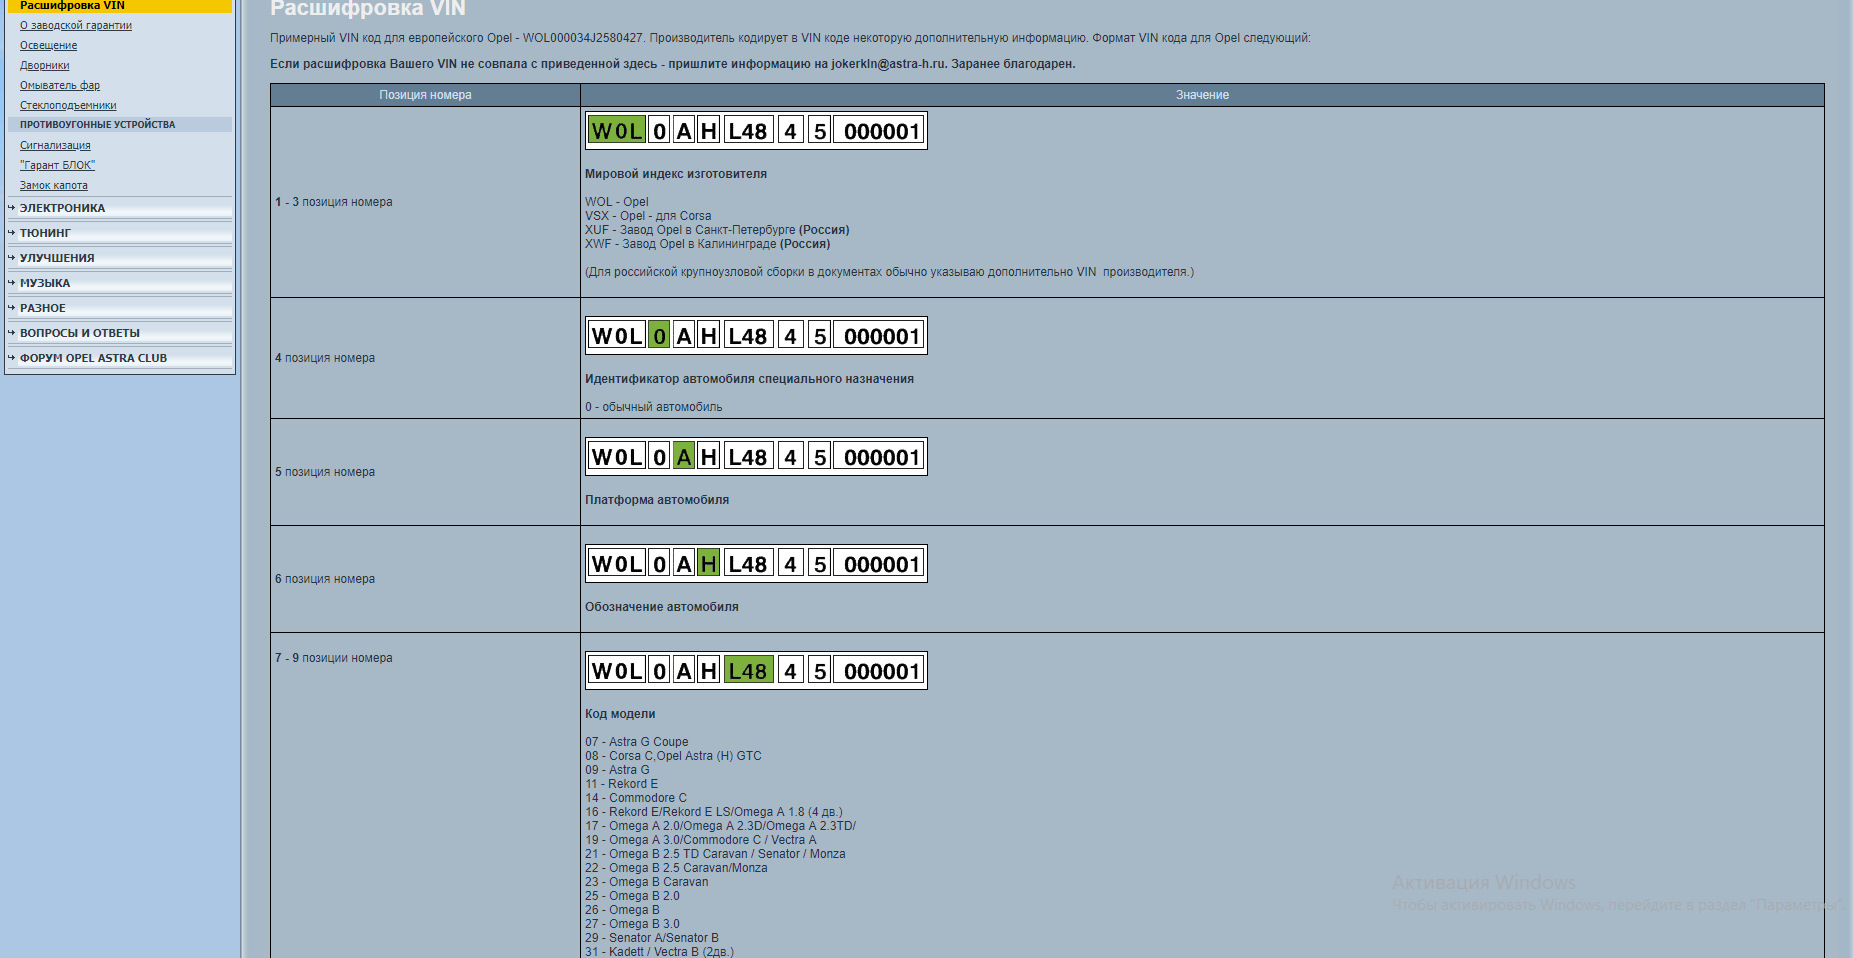Viewport: 1853px width, 958px height.
Task: Click the VIN image with W0L highlighted
Action: pyautogui.click(x=756, y=131)
